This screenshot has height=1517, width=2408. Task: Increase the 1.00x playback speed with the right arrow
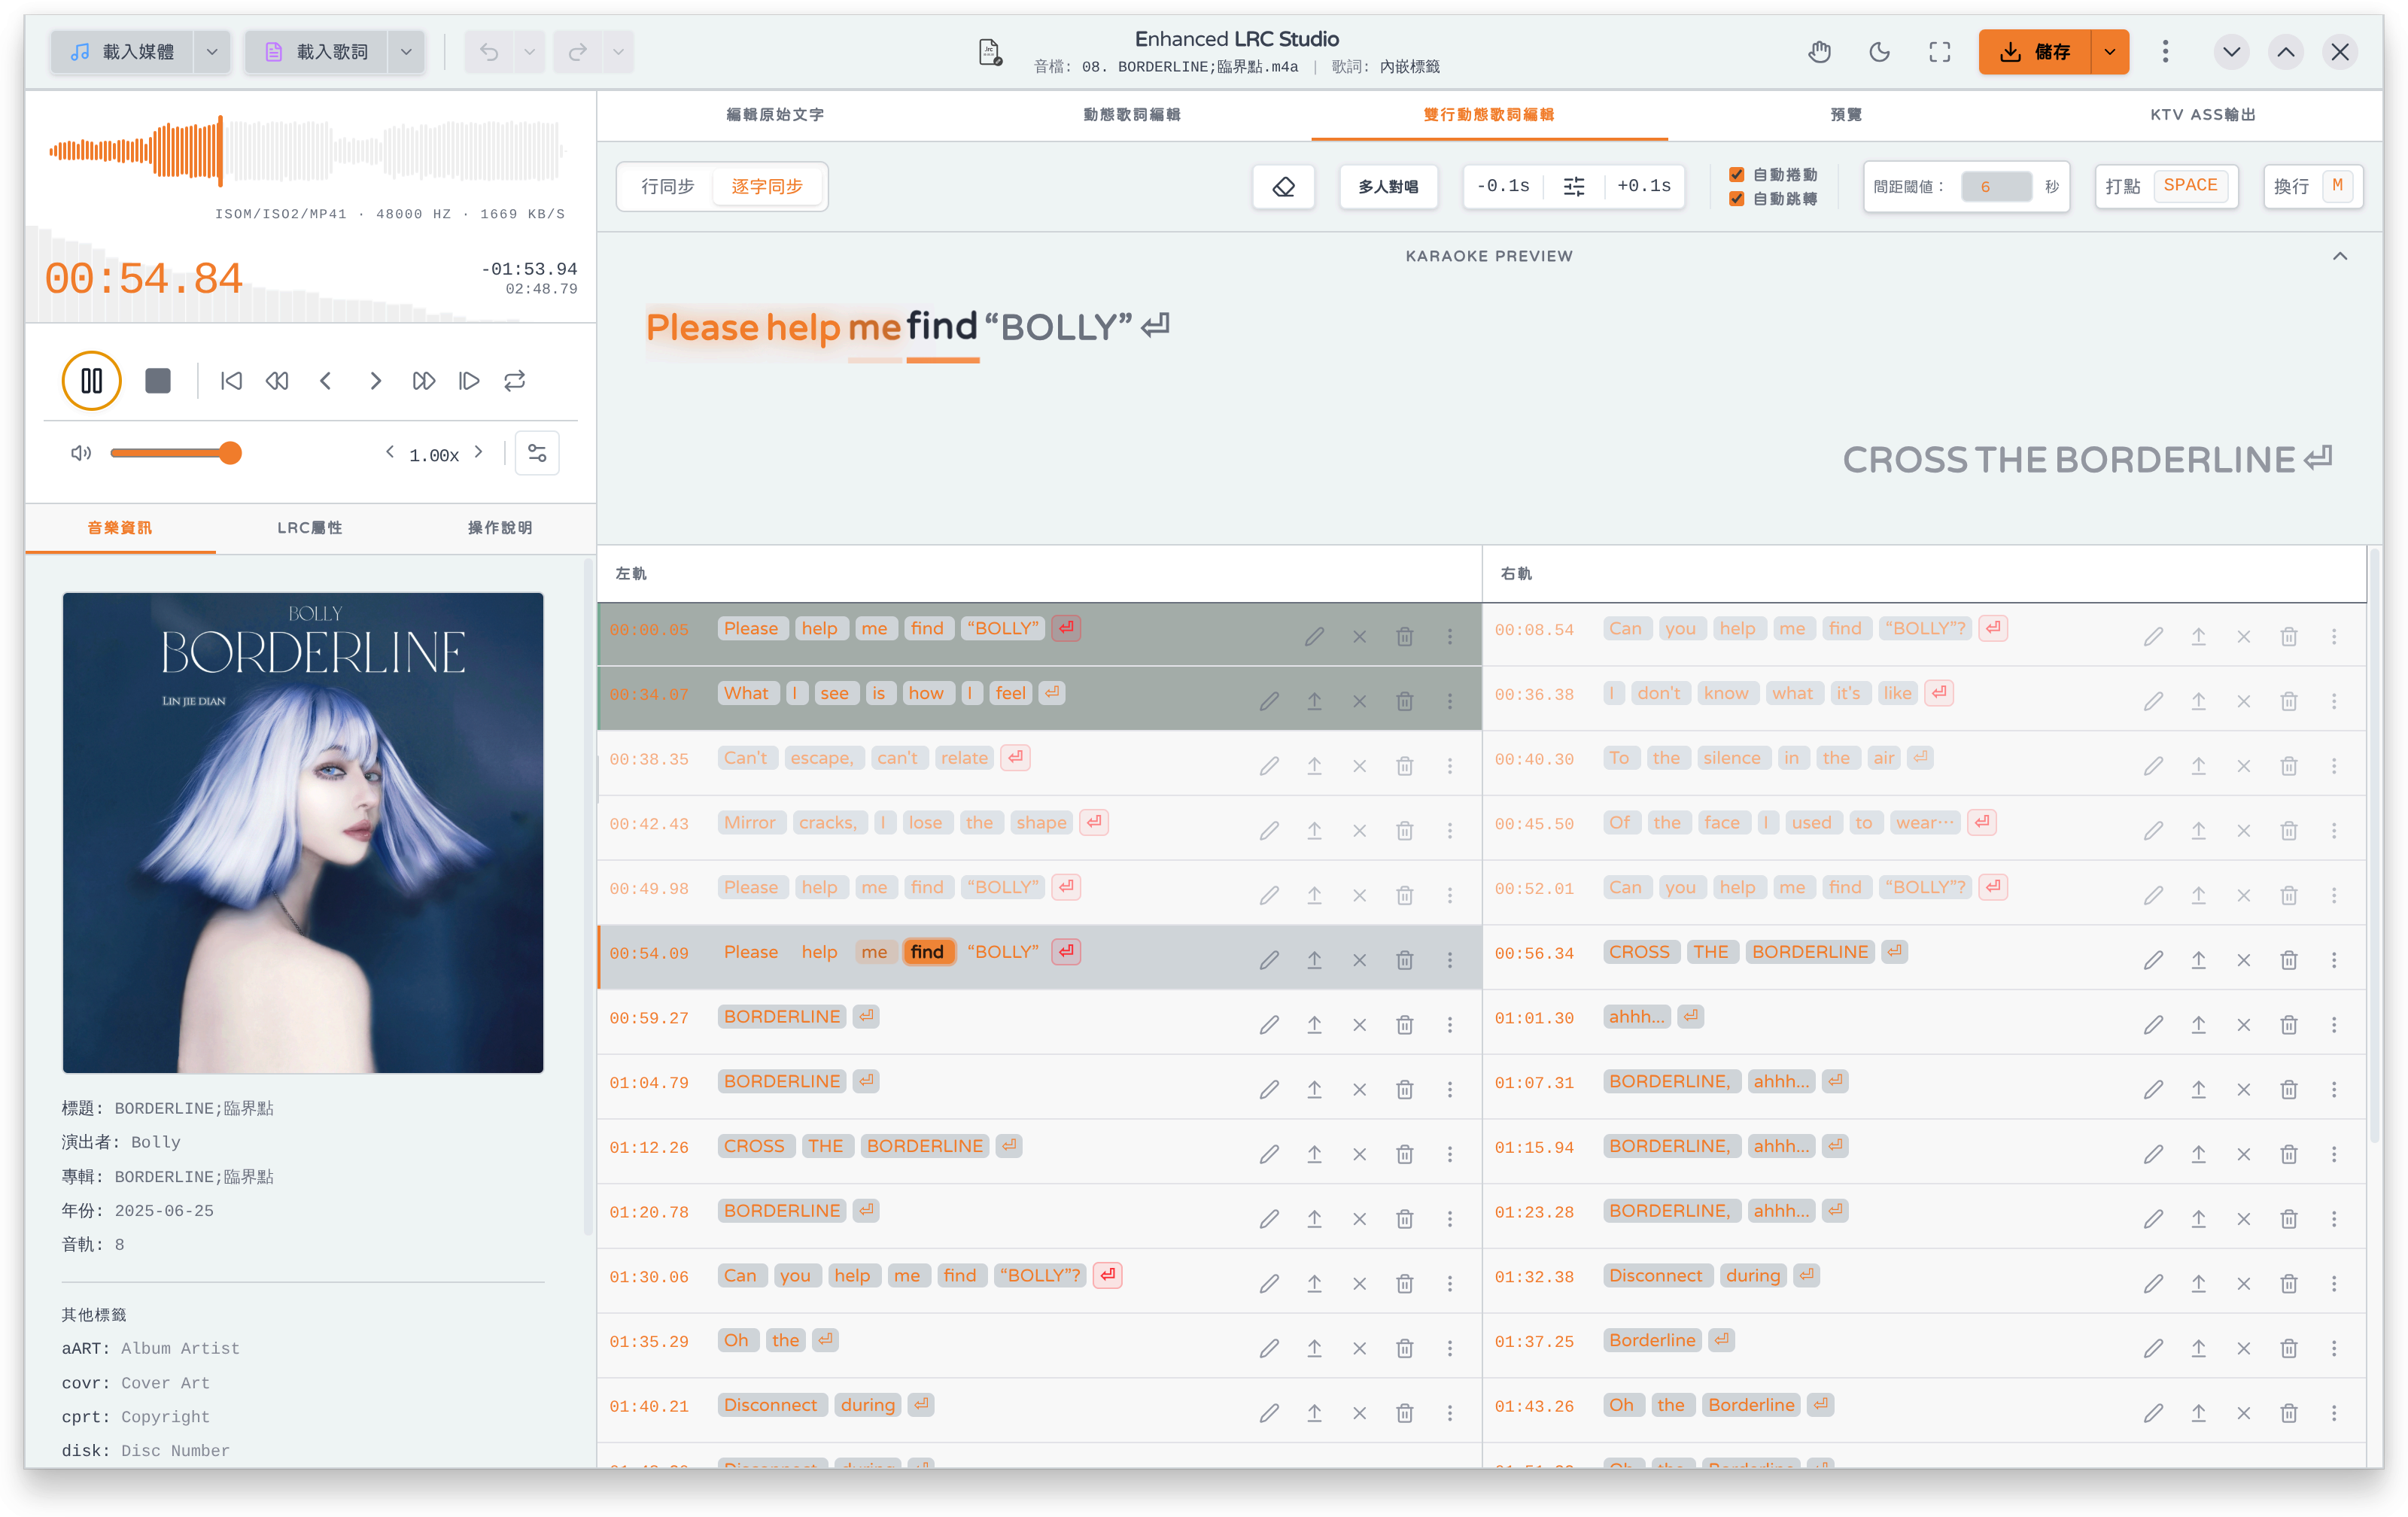tap(479, 452)
